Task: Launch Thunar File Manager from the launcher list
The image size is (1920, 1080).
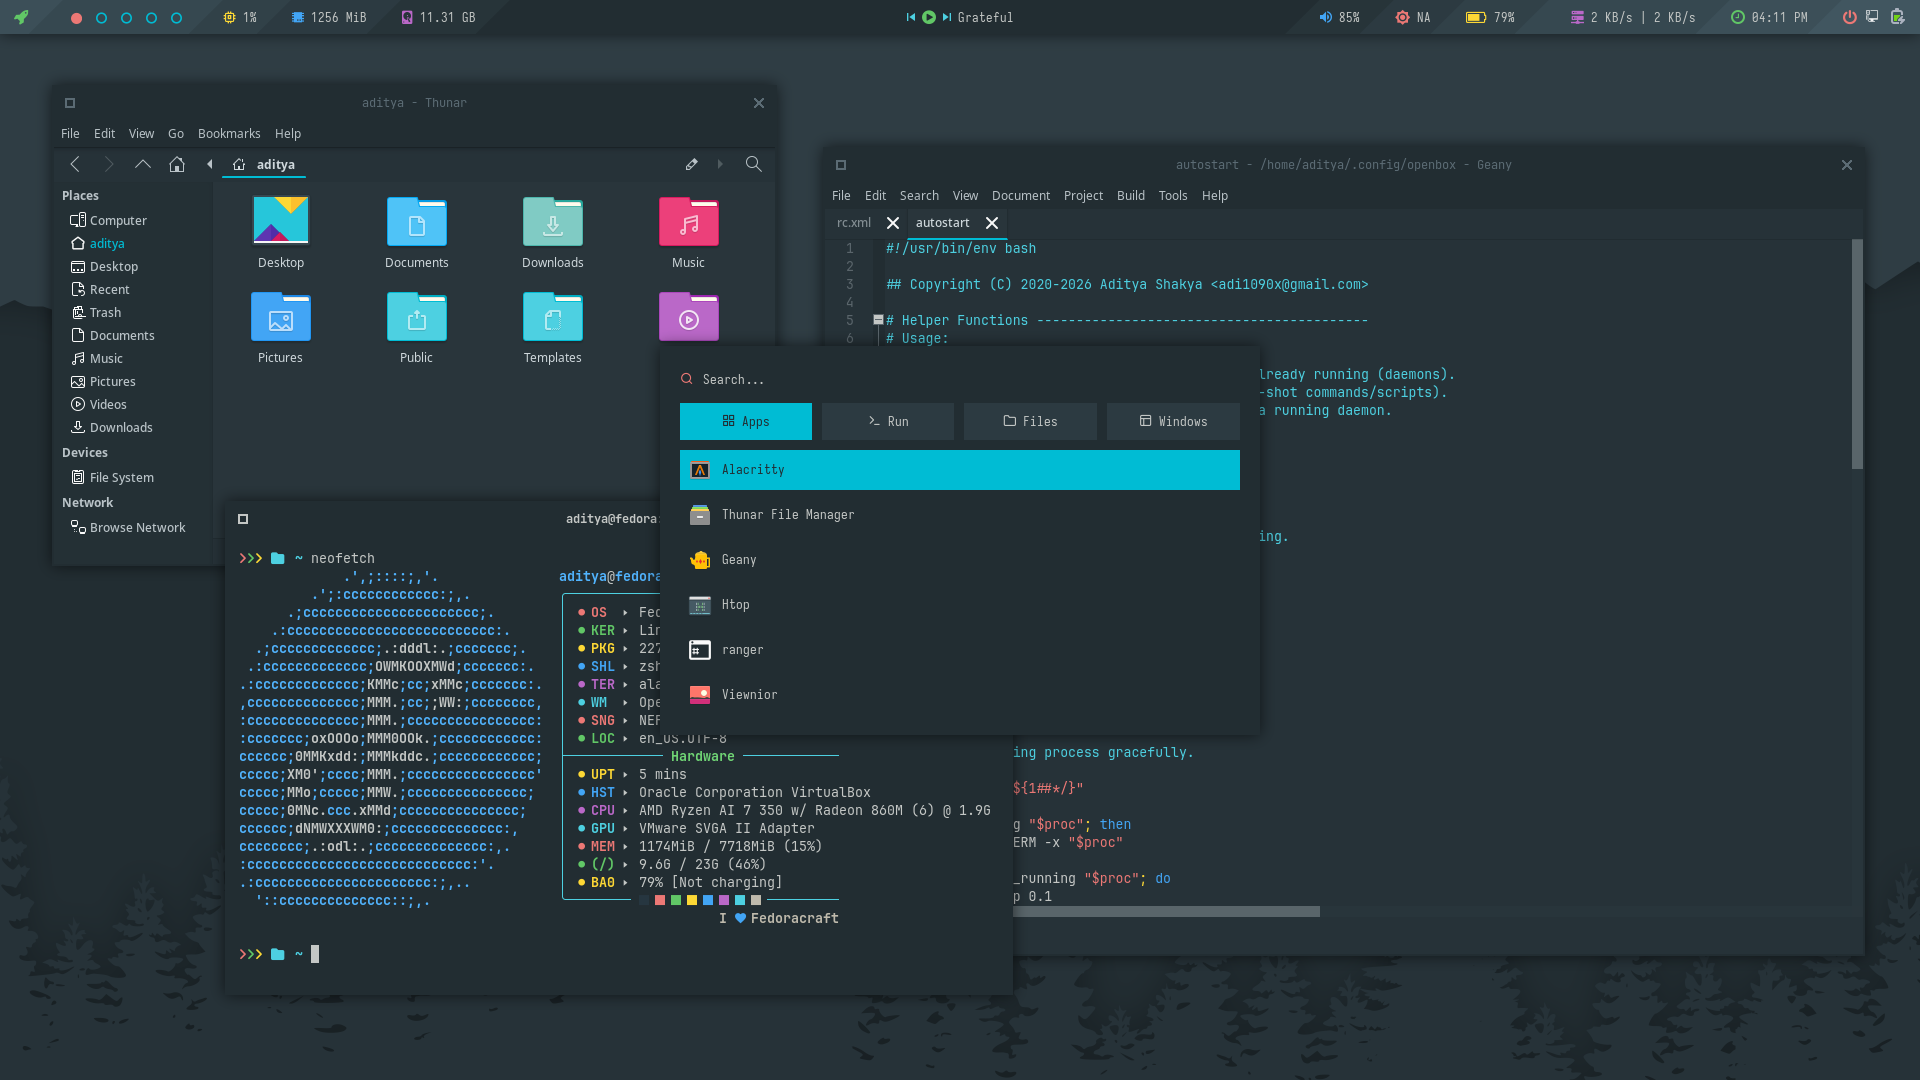Action: (x=960, y=515)
